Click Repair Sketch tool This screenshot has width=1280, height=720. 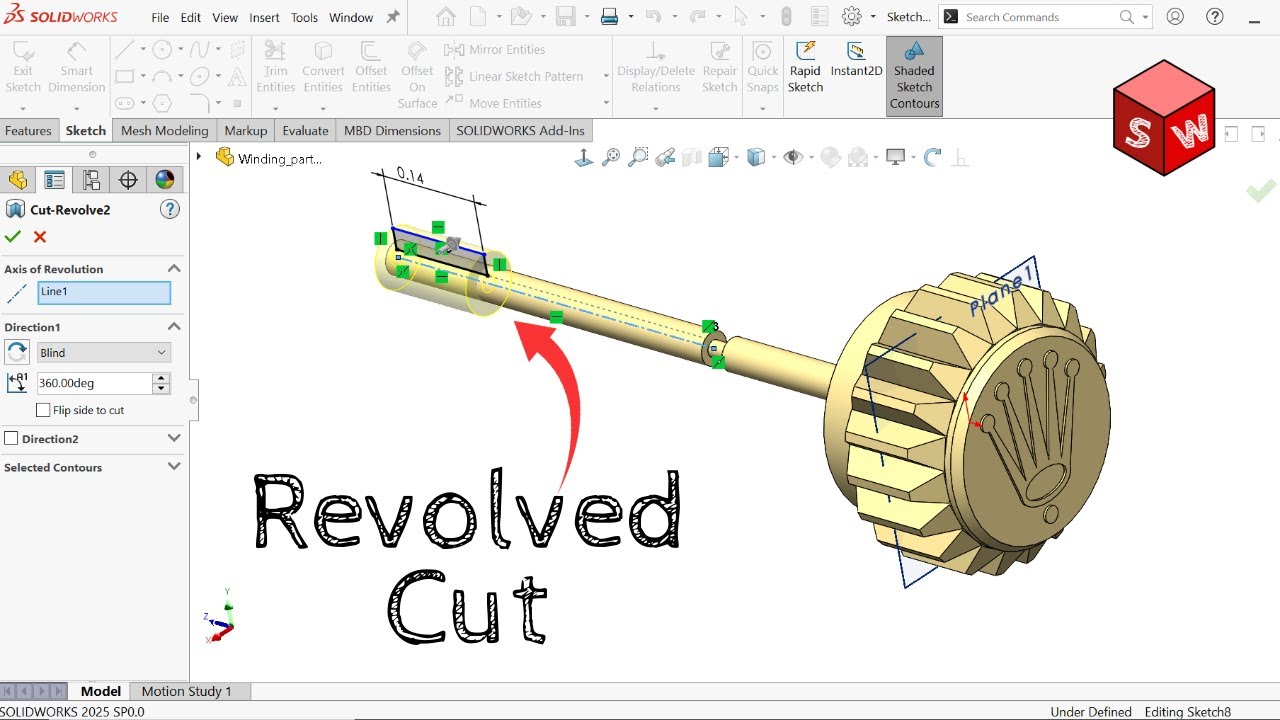click(719, 67)
